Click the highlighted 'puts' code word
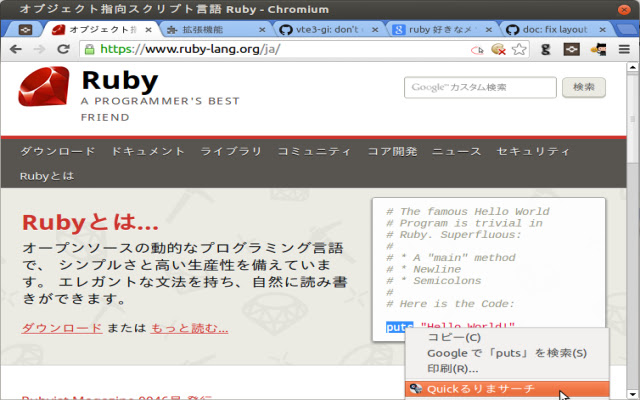The height and width of the screenshot is (400, 640). click(399, 327)
